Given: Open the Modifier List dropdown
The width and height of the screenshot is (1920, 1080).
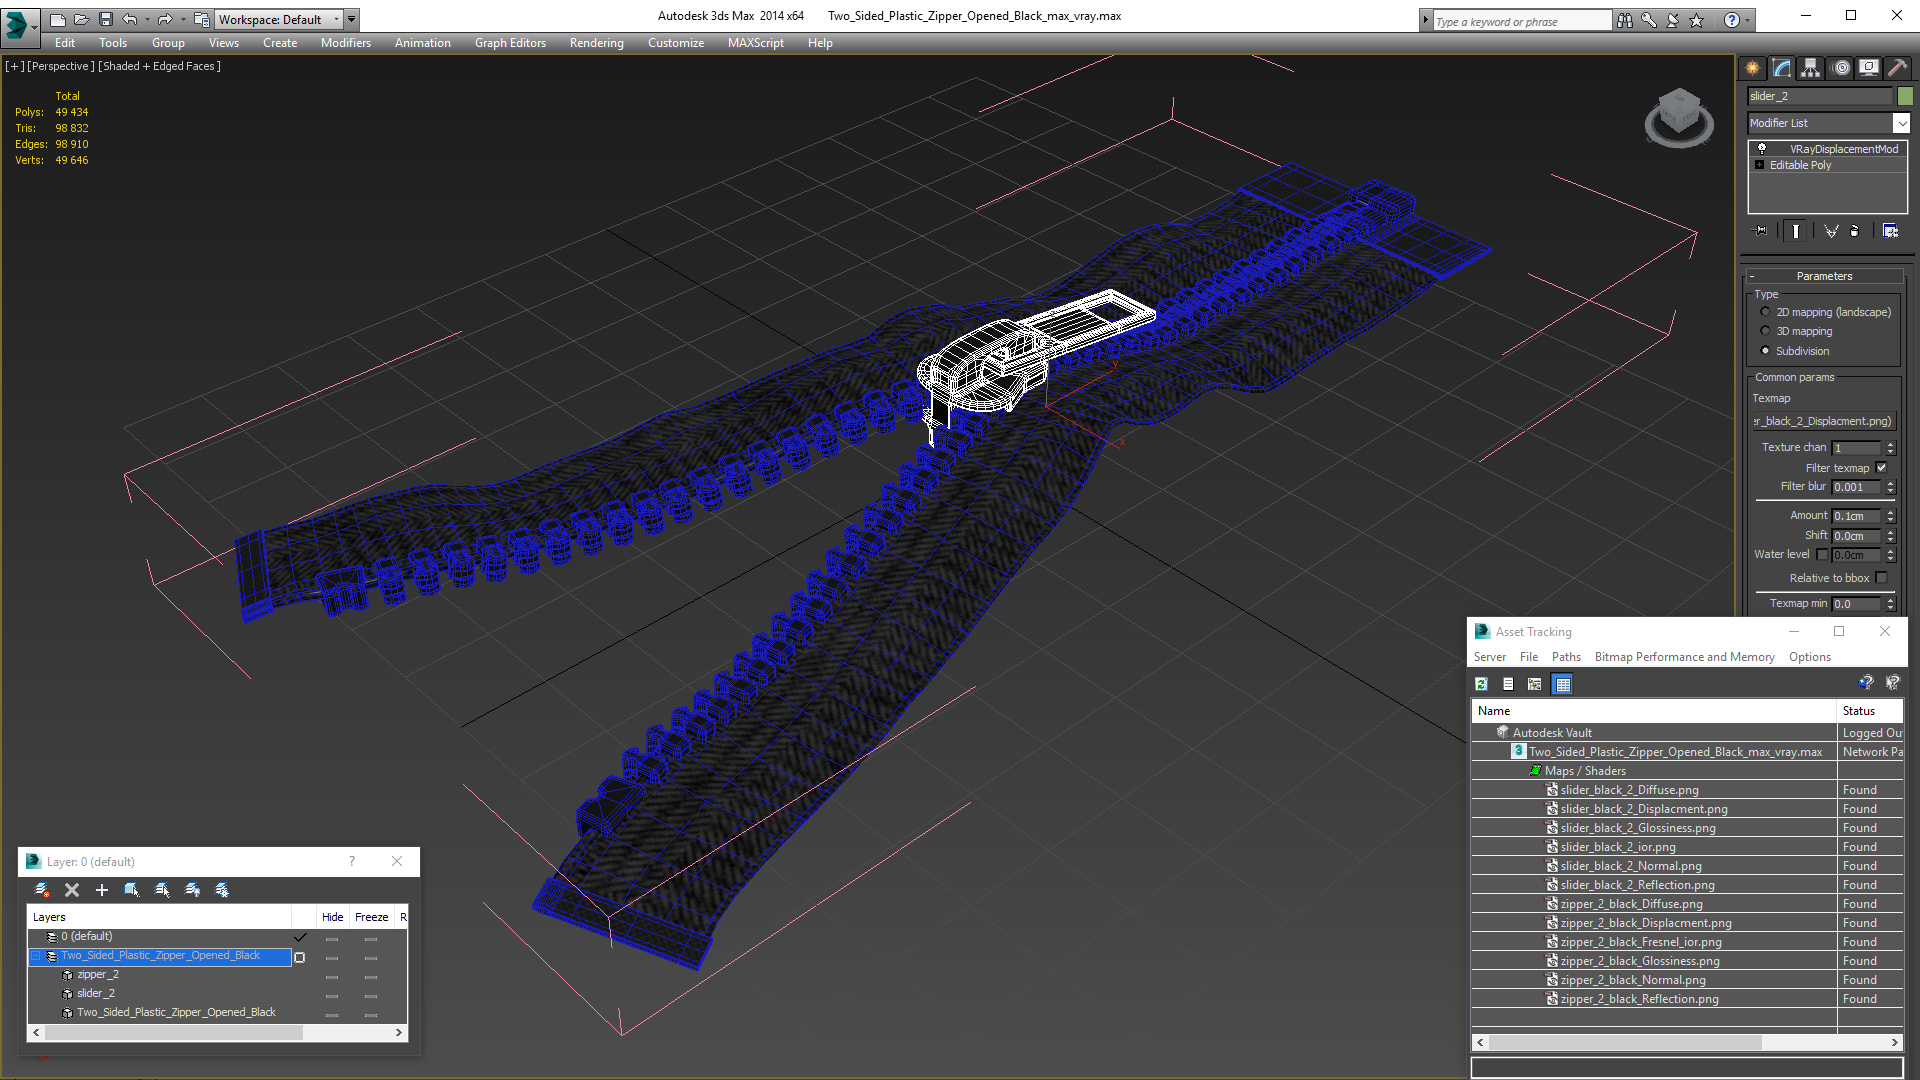Looking at the screenshot, I should click(1900, 123).
